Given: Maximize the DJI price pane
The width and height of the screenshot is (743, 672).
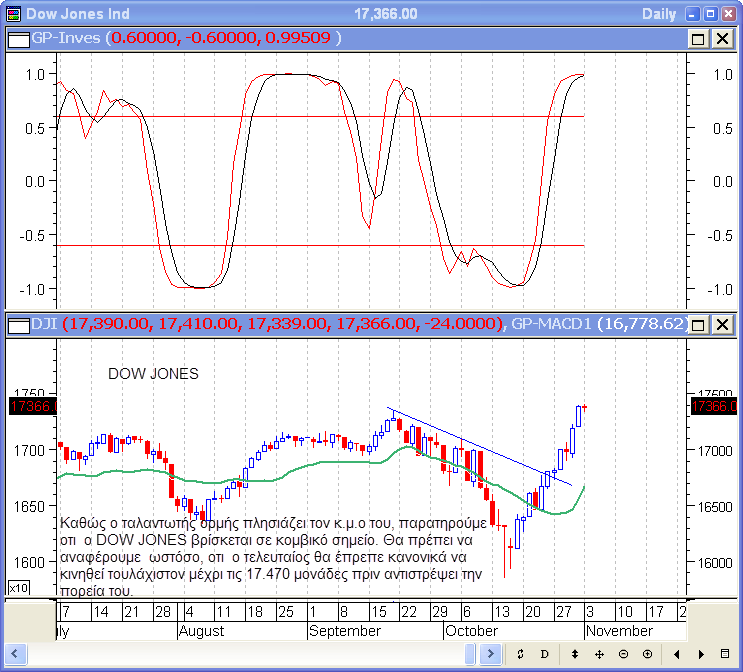Looking at the screenshot, I should tap(698, 324).
